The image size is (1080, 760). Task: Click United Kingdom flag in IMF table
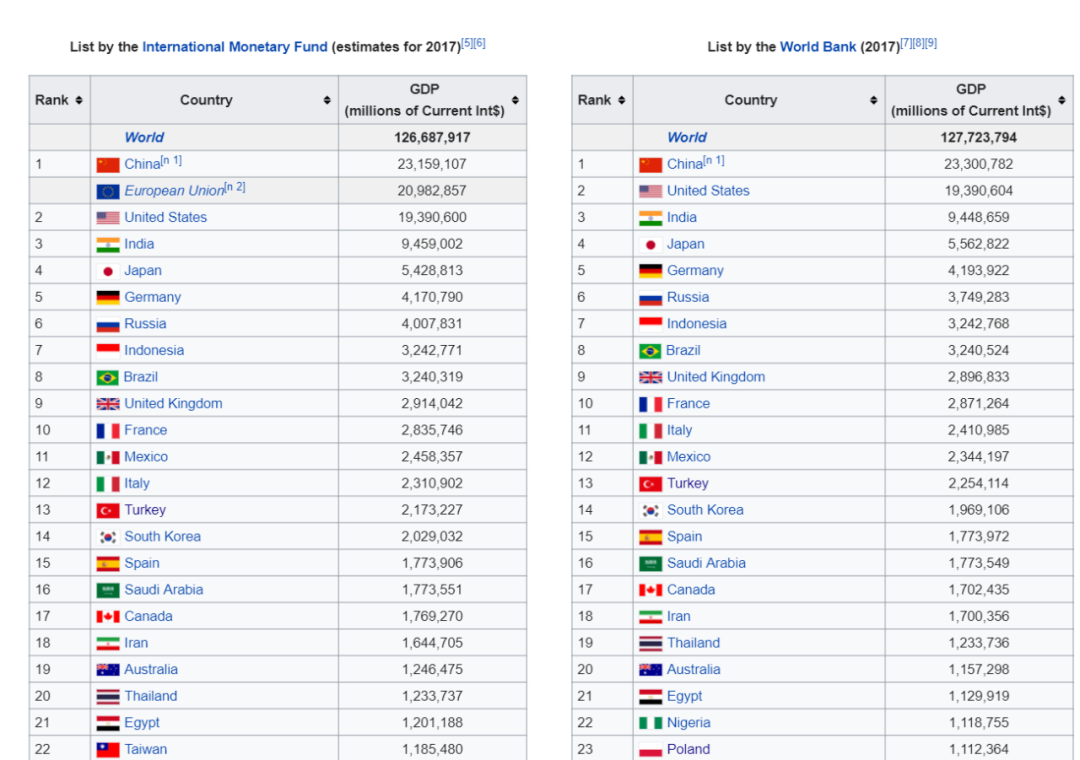point(107,404)
